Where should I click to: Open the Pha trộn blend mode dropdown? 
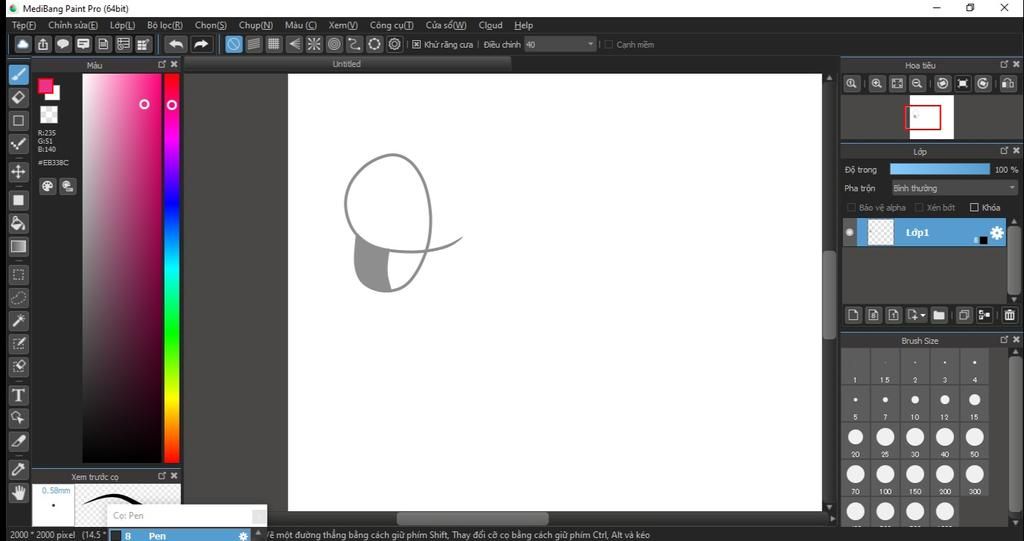click(x=954, y=188)
